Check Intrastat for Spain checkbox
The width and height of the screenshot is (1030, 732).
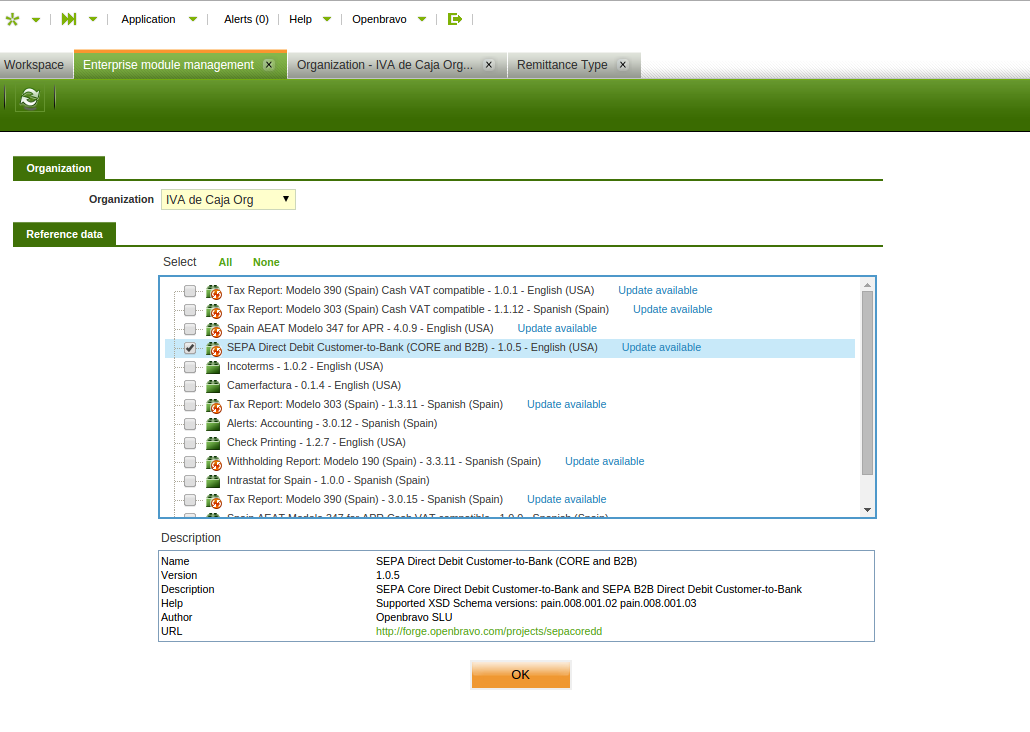[190, 481]
